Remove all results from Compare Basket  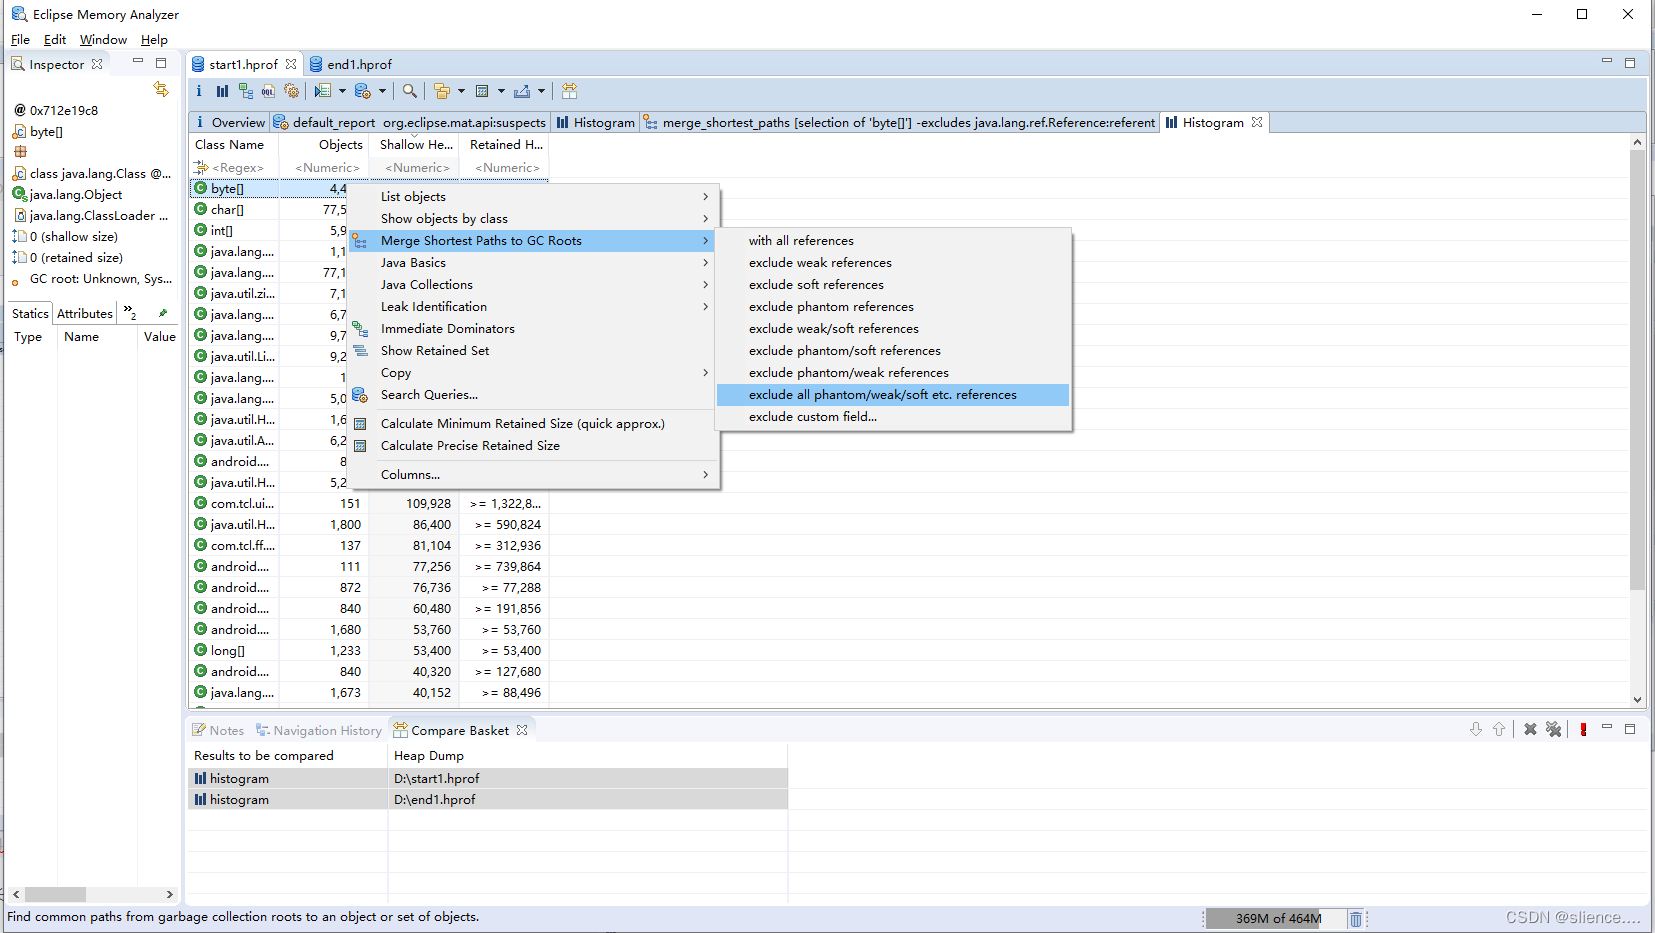coord(1553,729)
